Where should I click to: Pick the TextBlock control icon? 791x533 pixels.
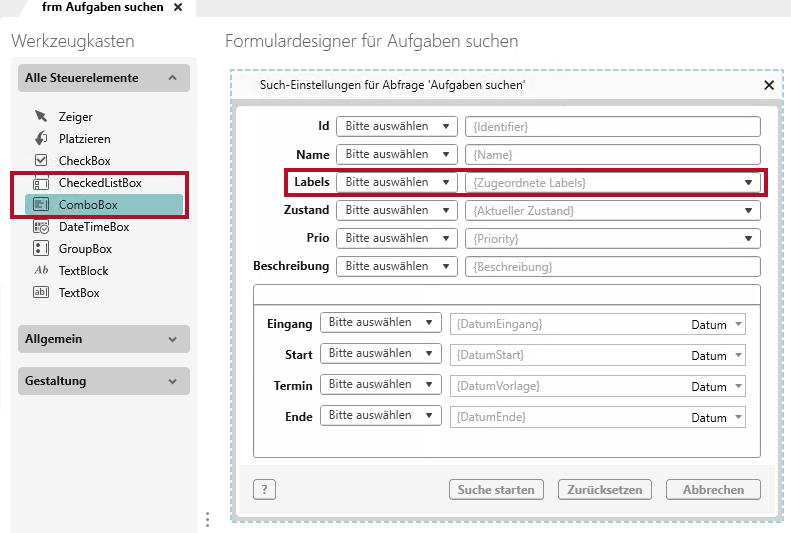pyautogui.click(x=41, y=270)
